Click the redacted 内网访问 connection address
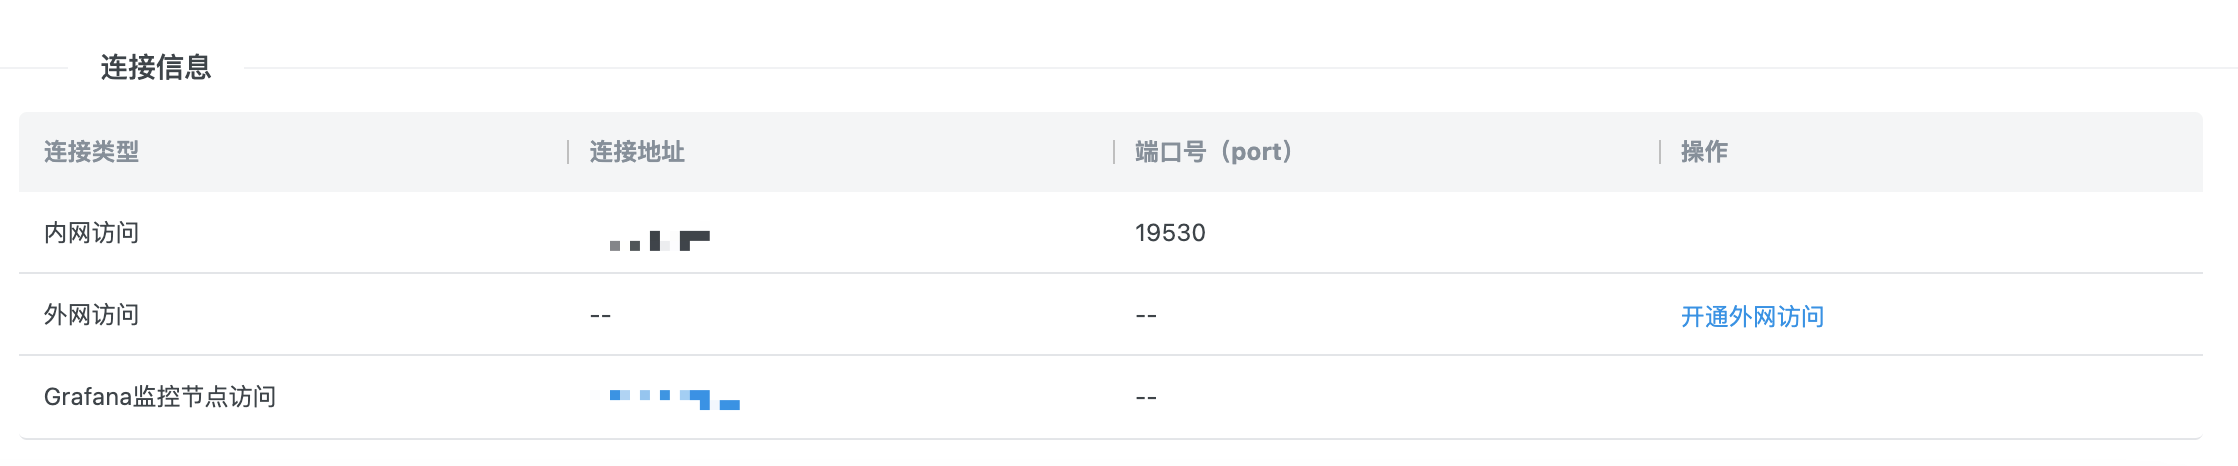Viewport: 2238px width, 466px height. pyautogui.click(x=660, y=240)
